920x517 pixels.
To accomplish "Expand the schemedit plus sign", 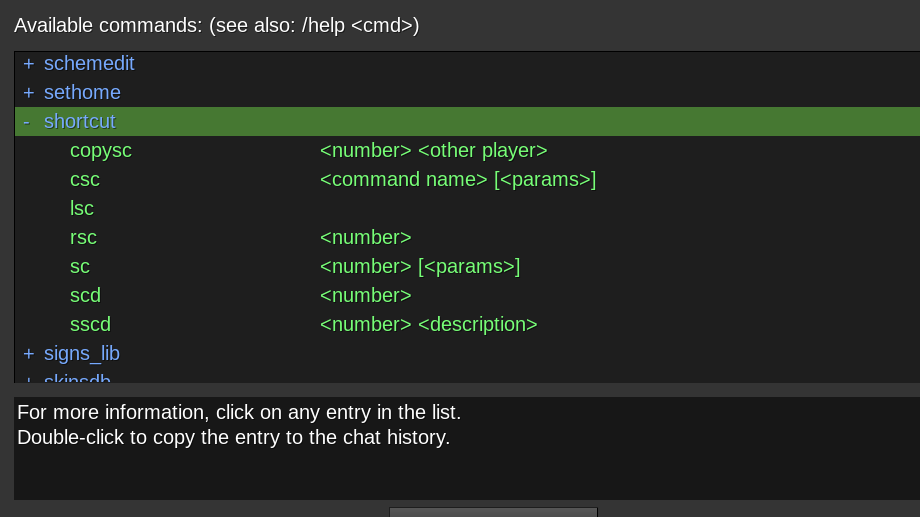I will coord(29,64).
